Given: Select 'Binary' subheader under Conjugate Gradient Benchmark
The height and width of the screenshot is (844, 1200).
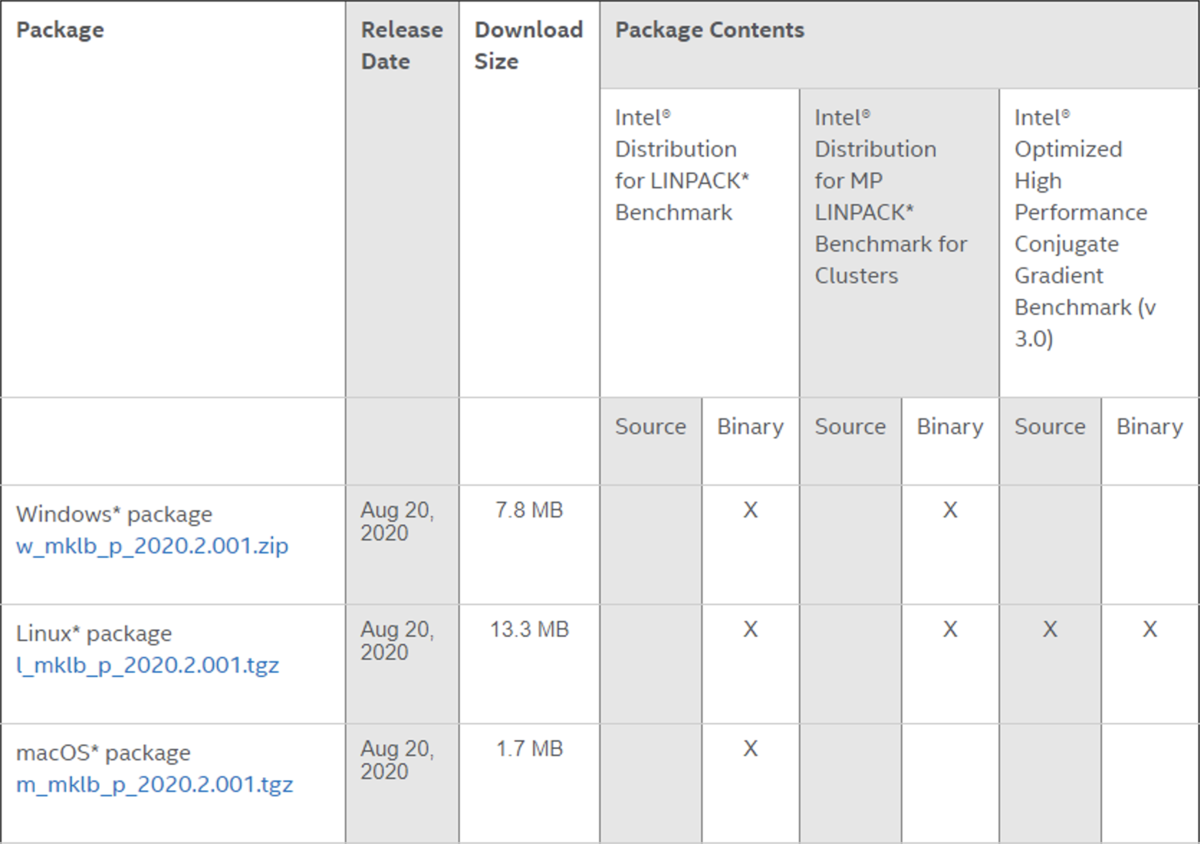Looking at the screenshot, I should pyautogui.click(x=1150, y=426).
